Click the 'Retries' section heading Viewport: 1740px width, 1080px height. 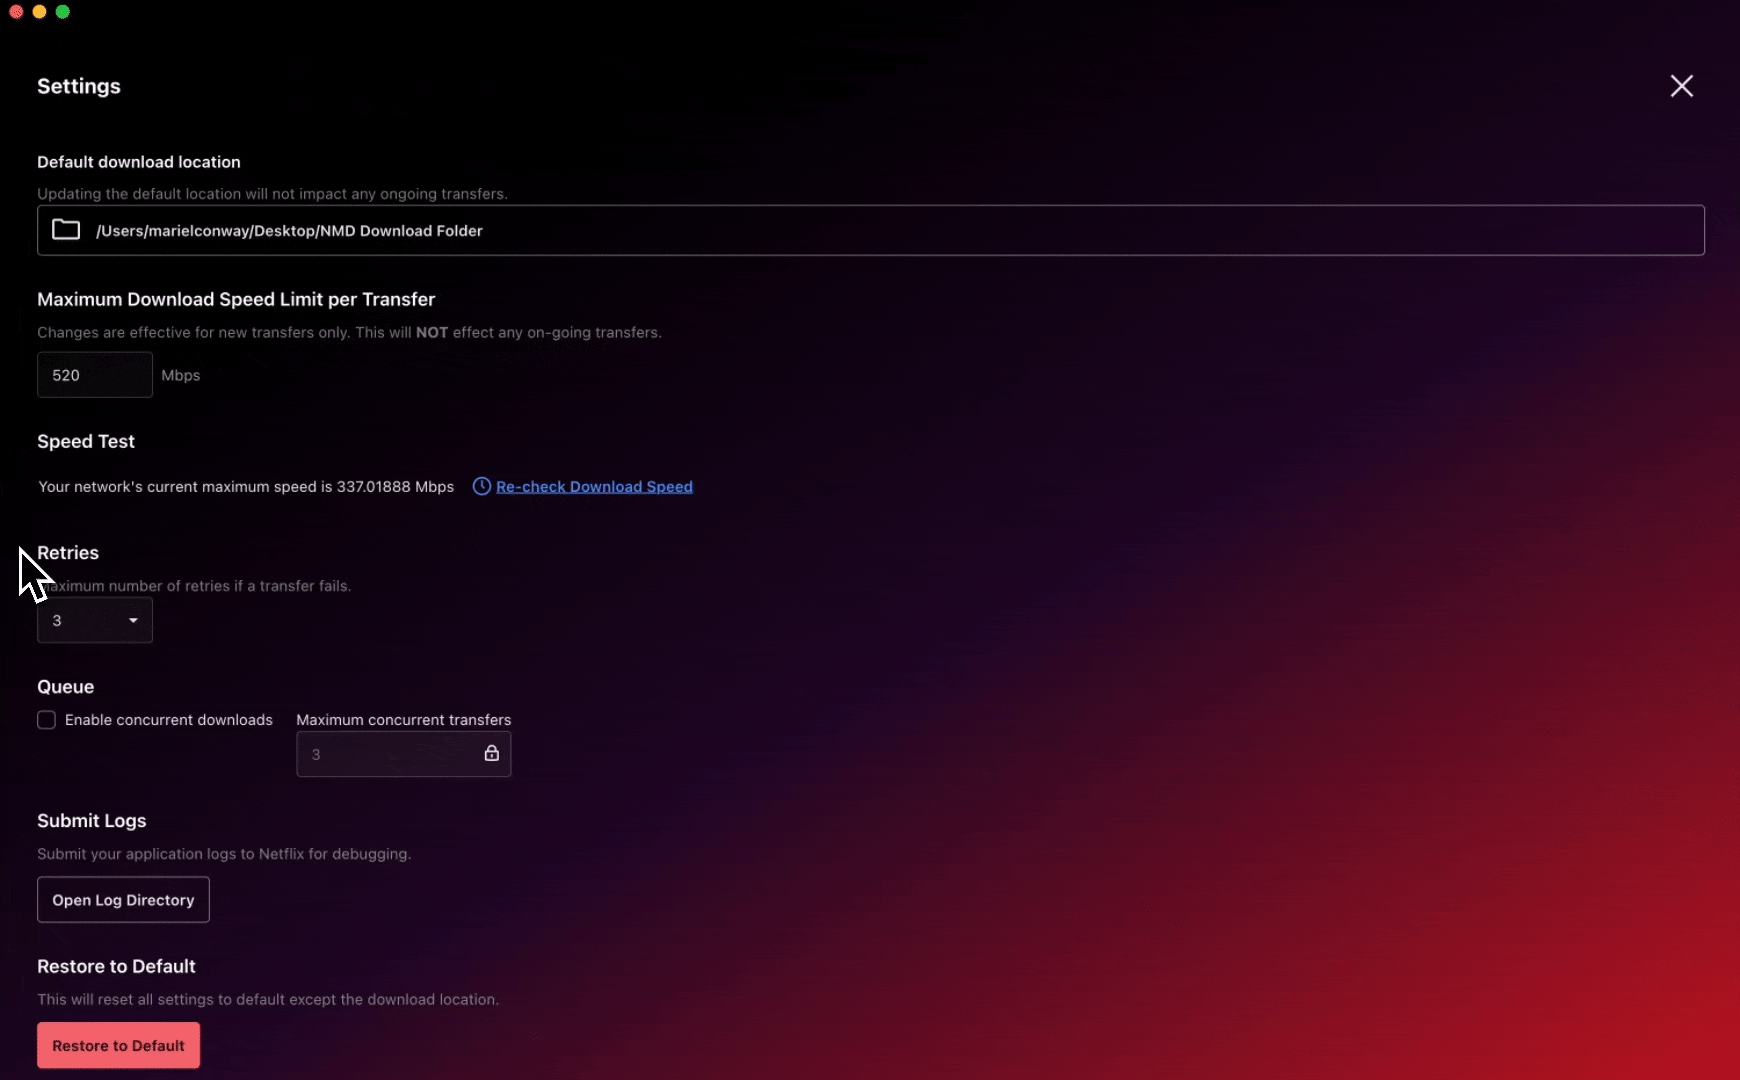click(68, 553)
